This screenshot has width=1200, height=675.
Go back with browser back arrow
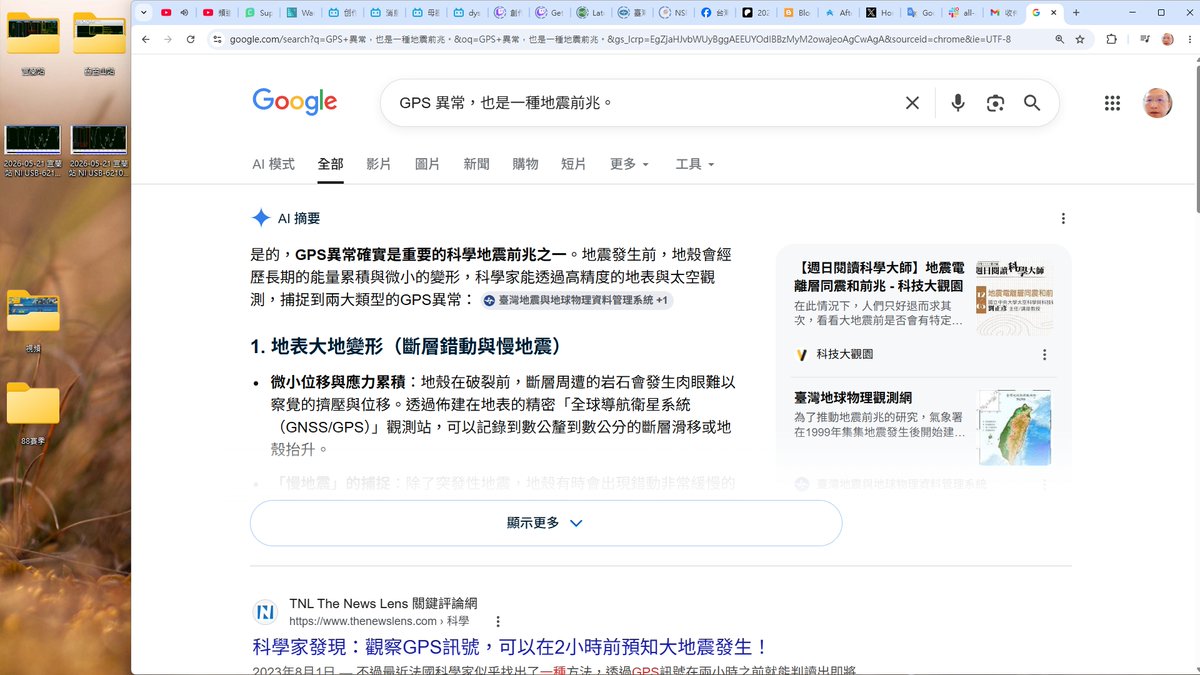click(145, 39)
